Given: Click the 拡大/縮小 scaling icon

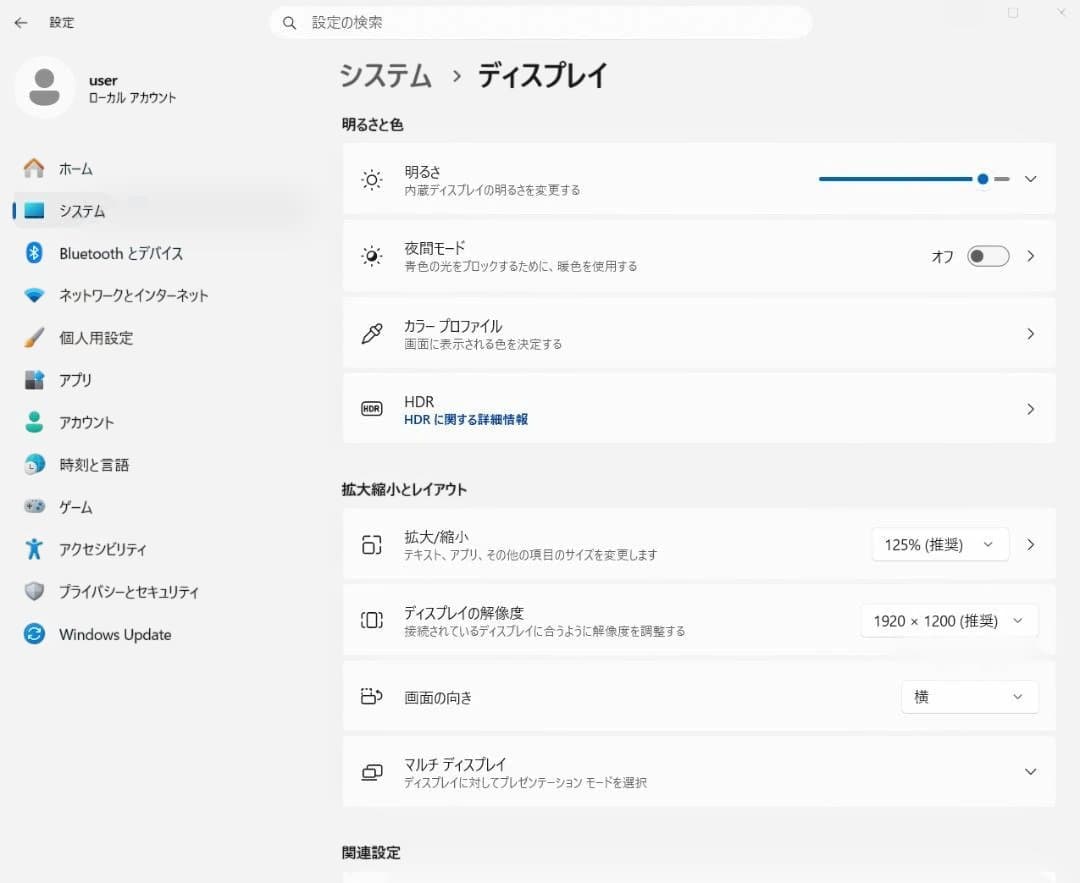Looking at the screenshot, I should coord(372,544).
